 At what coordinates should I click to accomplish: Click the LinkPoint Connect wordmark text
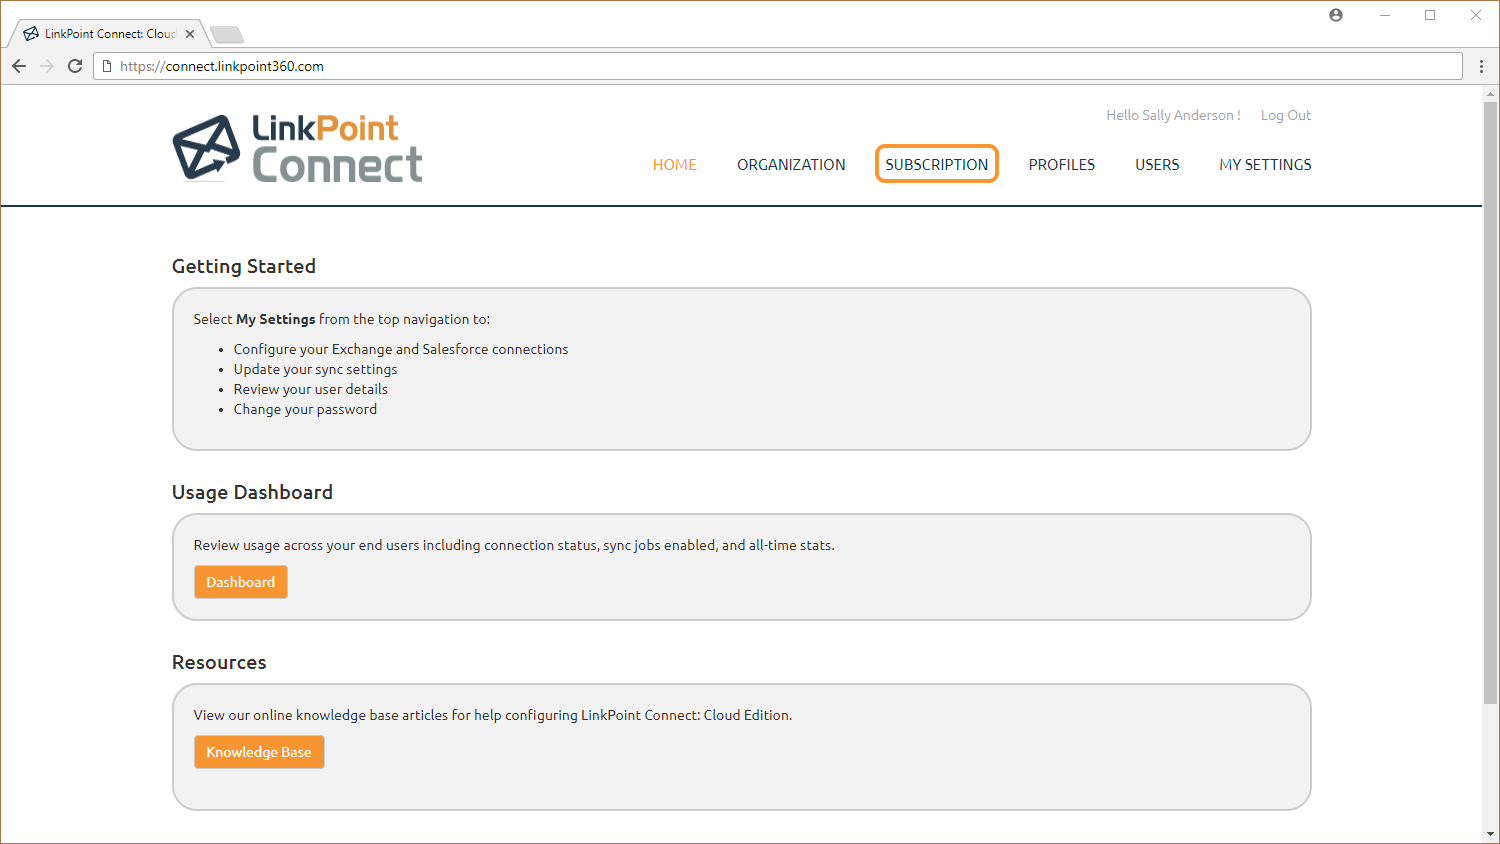tap(337, 148)
